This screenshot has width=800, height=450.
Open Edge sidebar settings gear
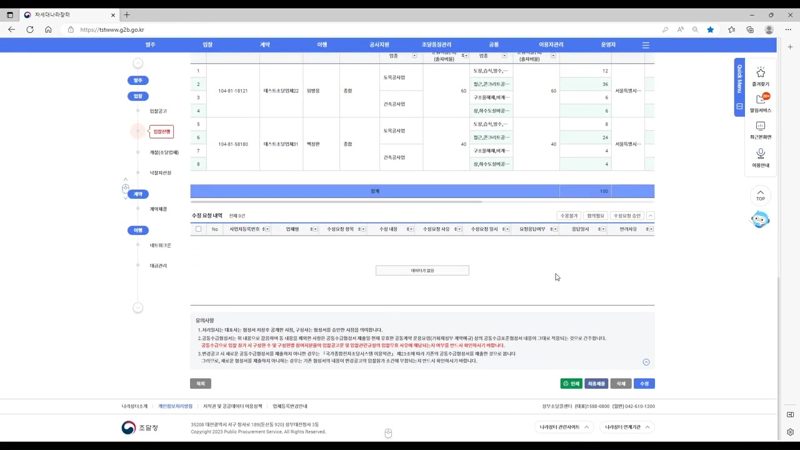(x=790, y=432)
